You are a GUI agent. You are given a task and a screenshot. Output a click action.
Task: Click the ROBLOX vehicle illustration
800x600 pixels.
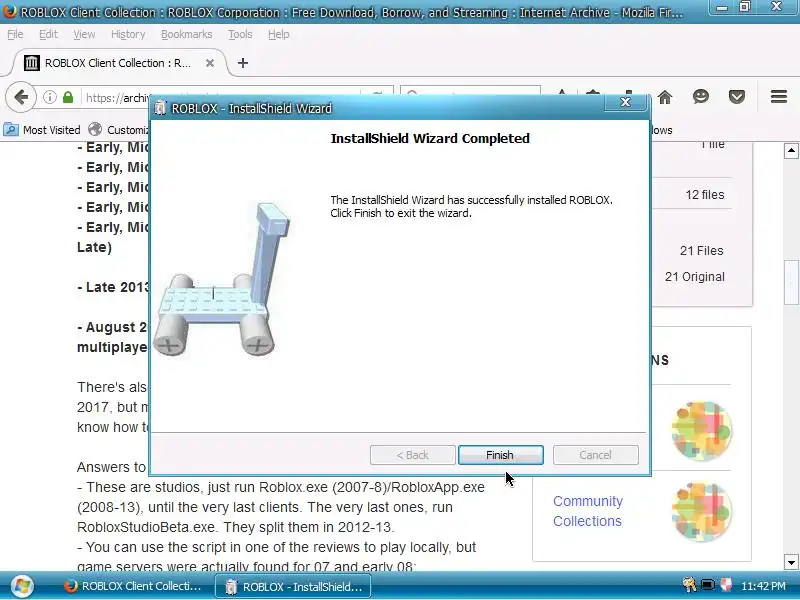222,280
